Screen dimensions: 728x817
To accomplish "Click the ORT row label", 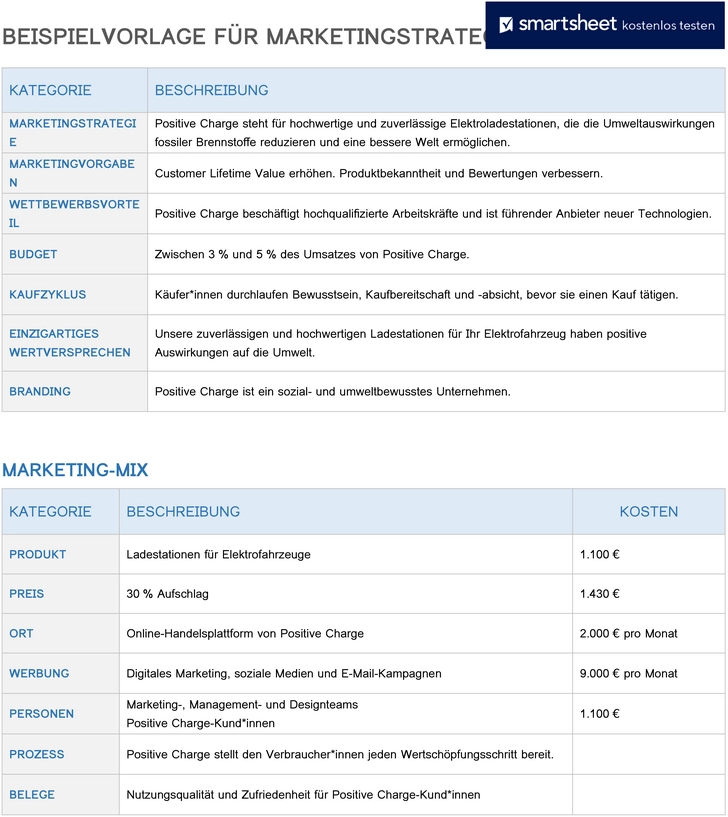I will (x=21, y=634).
